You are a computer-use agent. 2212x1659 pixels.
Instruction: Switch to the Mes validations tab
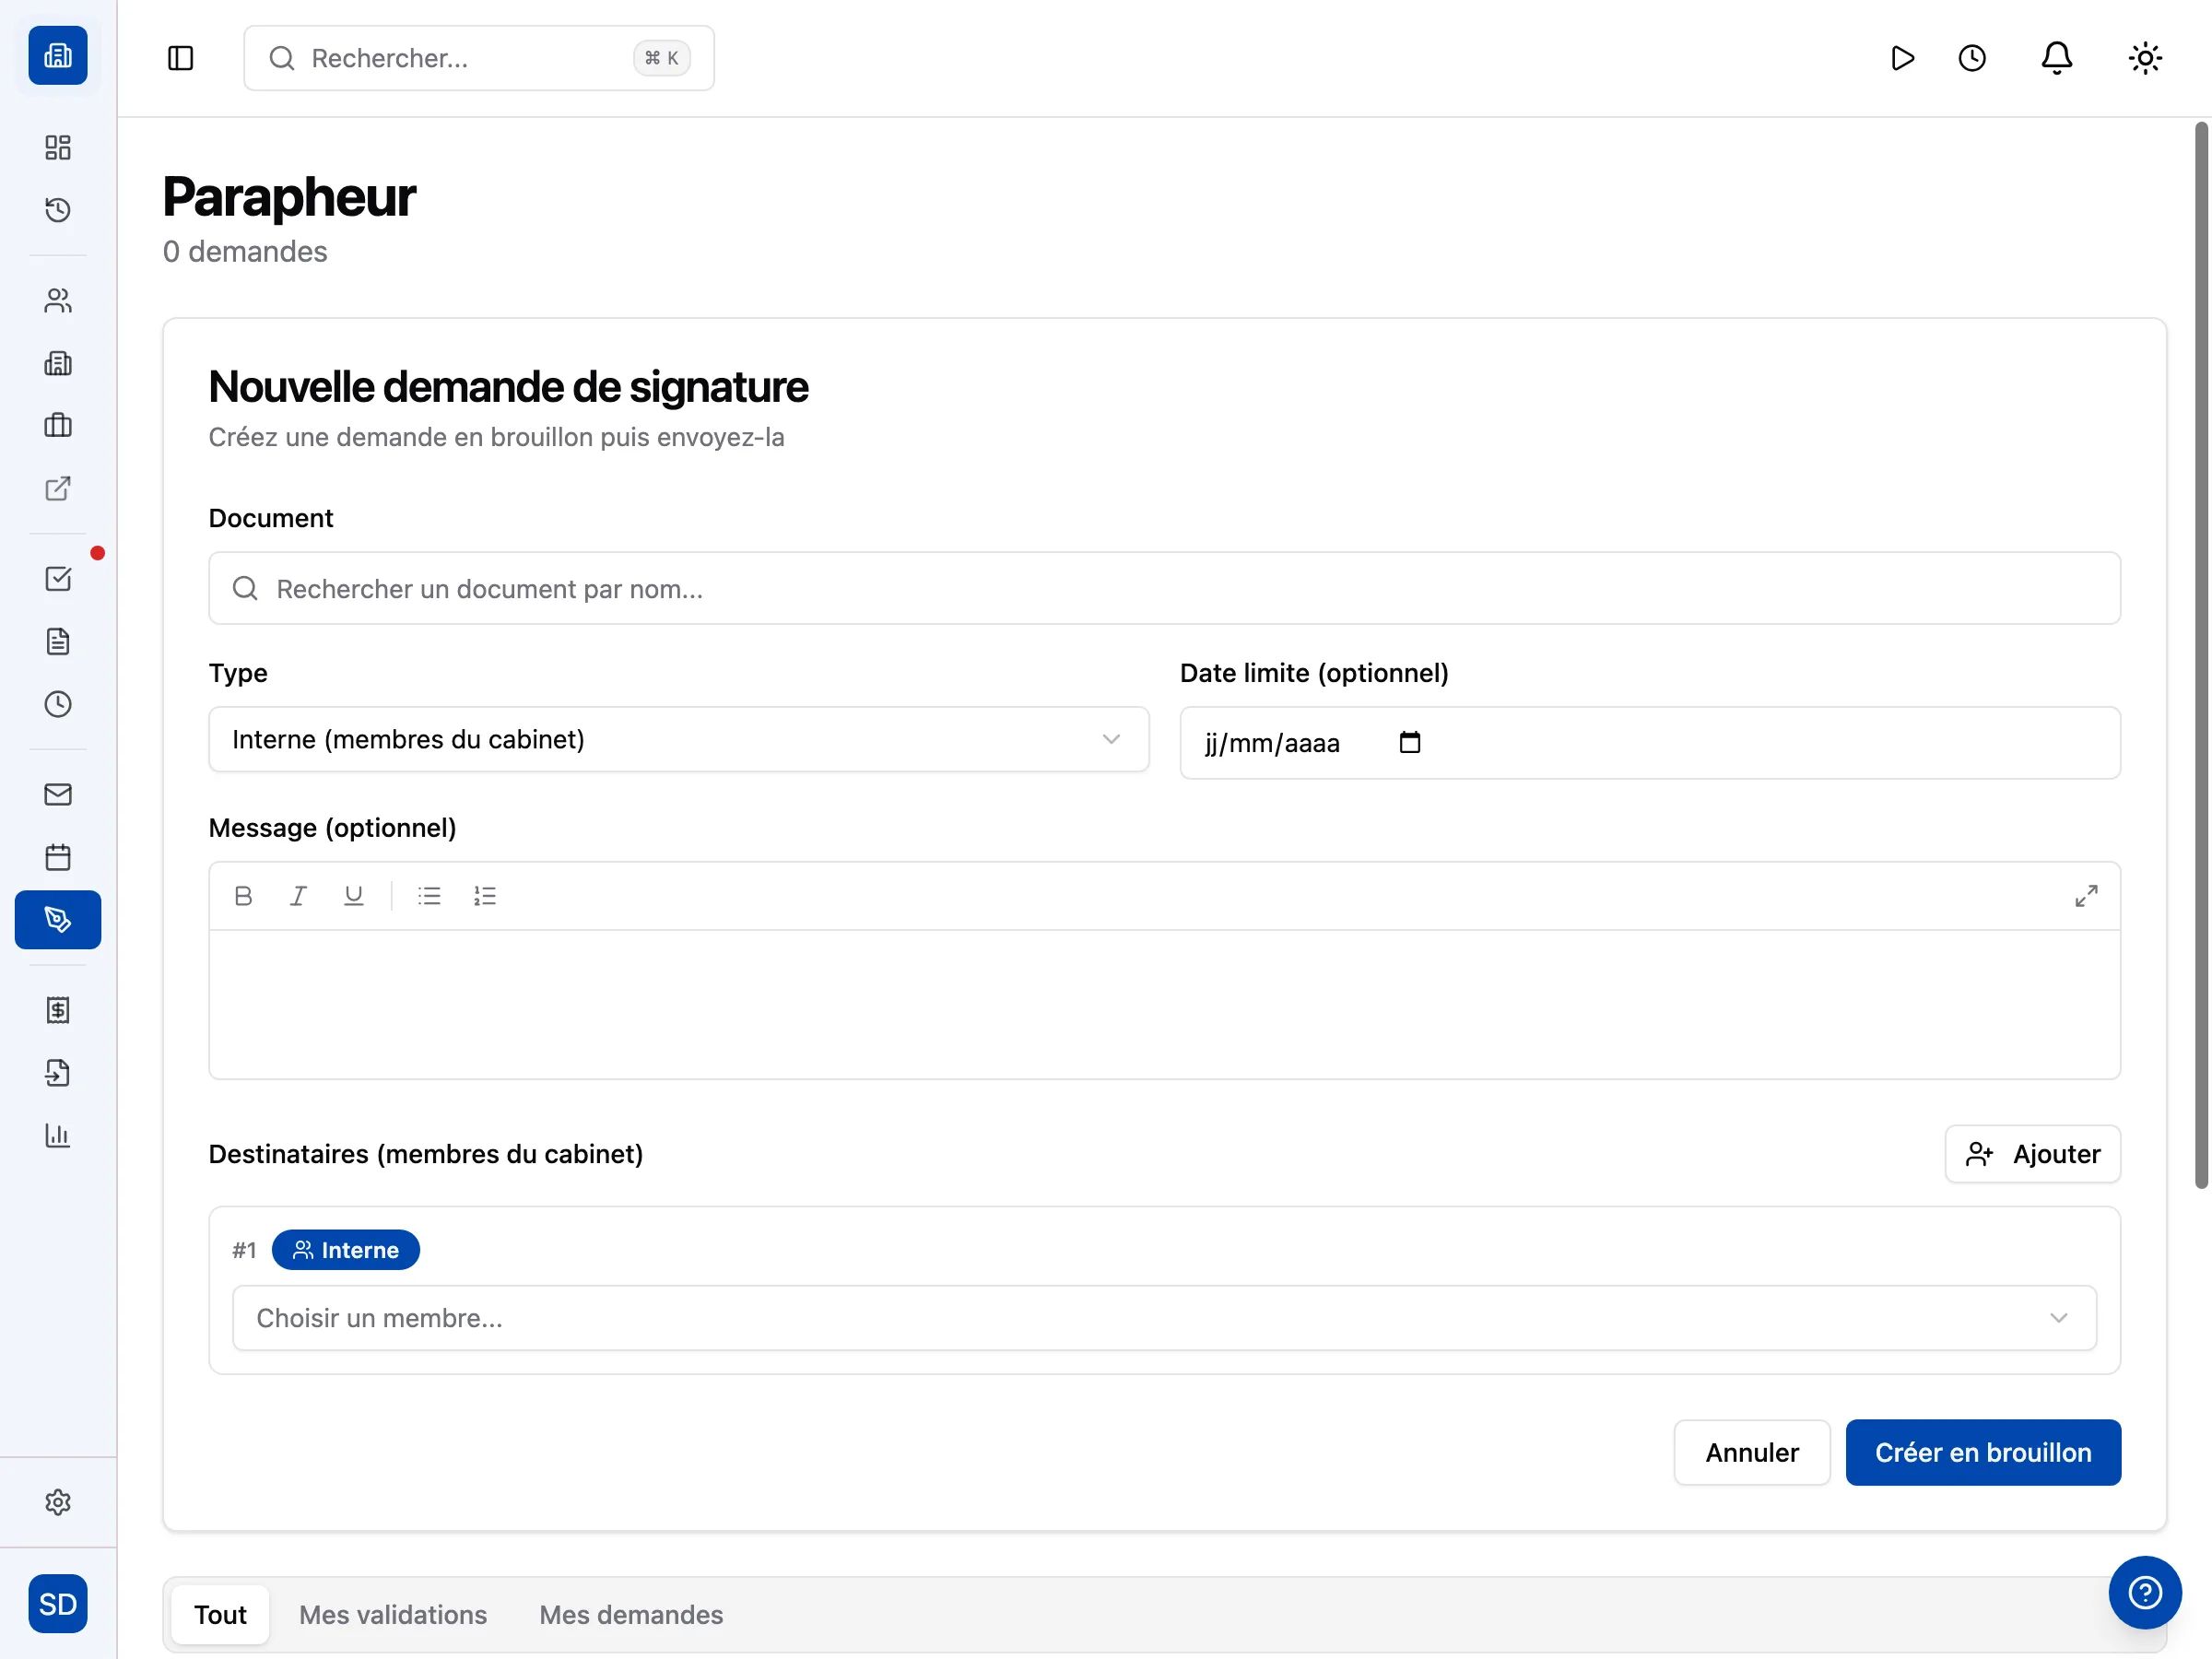[392, 1614]
